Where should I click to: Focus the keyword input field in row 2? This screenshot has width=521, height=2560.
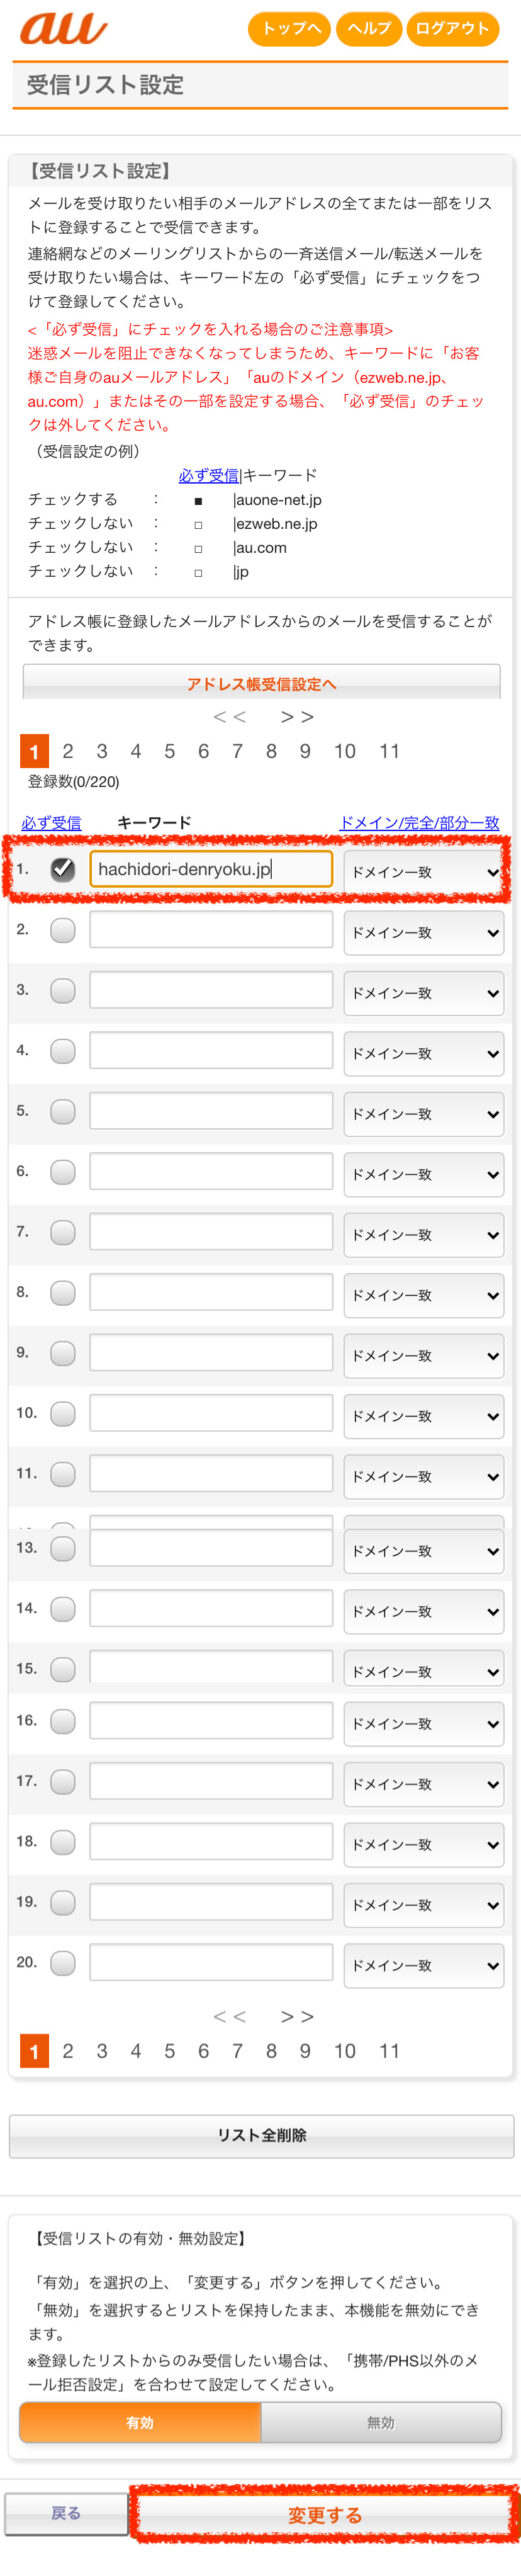(x=211, y=930)
